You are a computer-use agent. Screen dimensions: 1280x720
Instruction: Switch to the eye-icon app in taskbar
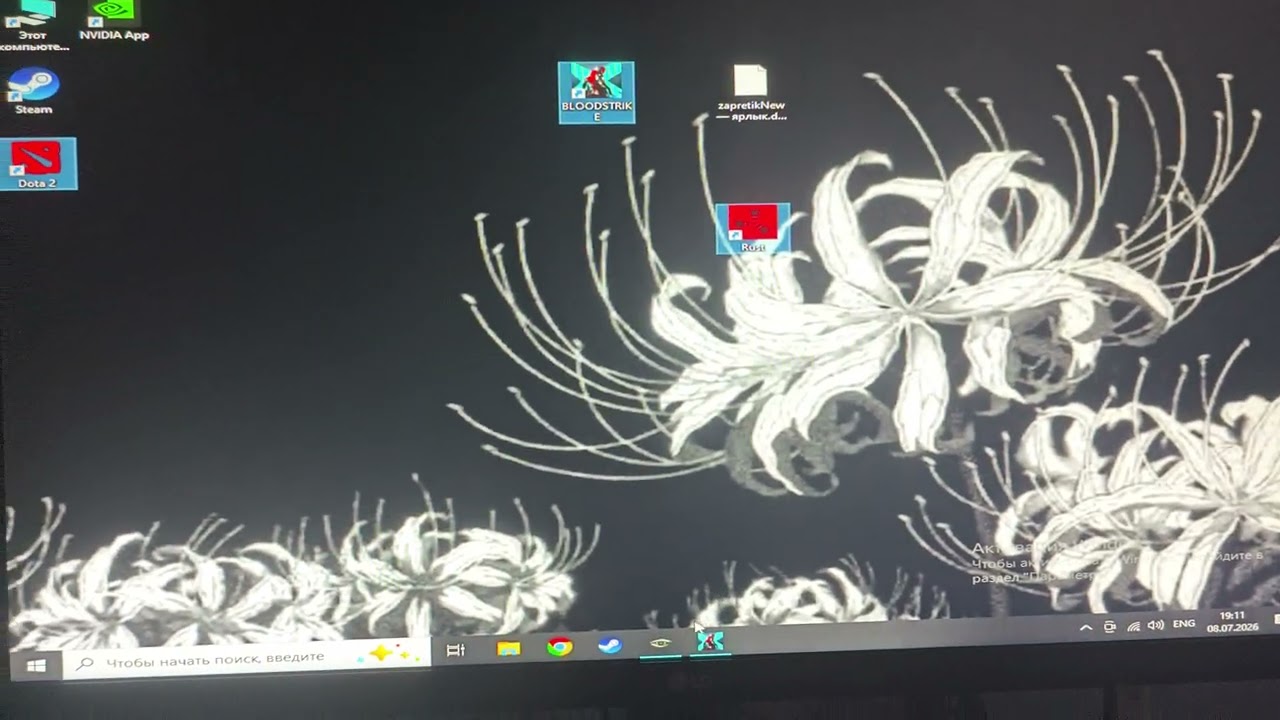point(660,644)
